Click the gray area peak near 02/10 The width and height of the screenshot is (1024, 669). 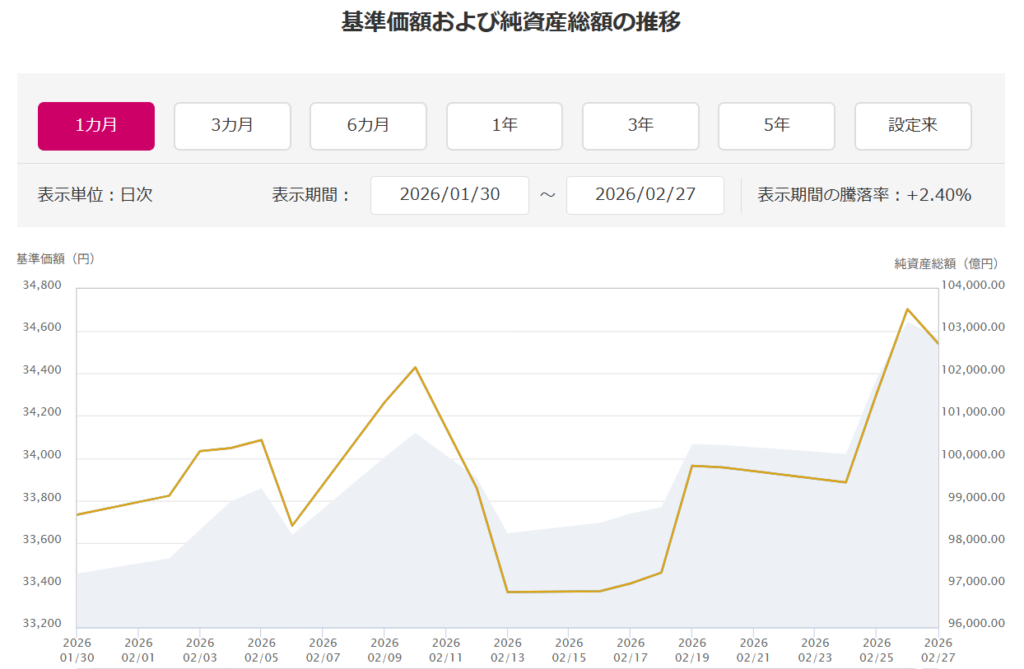click(x=415, y=433)
